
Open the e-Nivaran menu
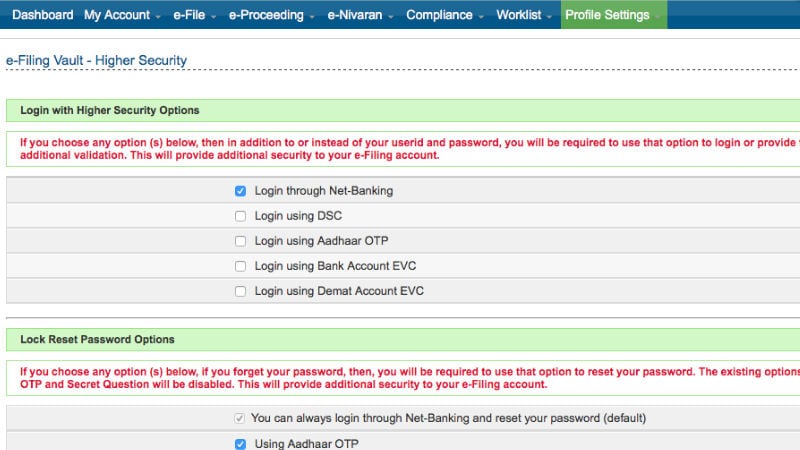click(x=360, y=15)
